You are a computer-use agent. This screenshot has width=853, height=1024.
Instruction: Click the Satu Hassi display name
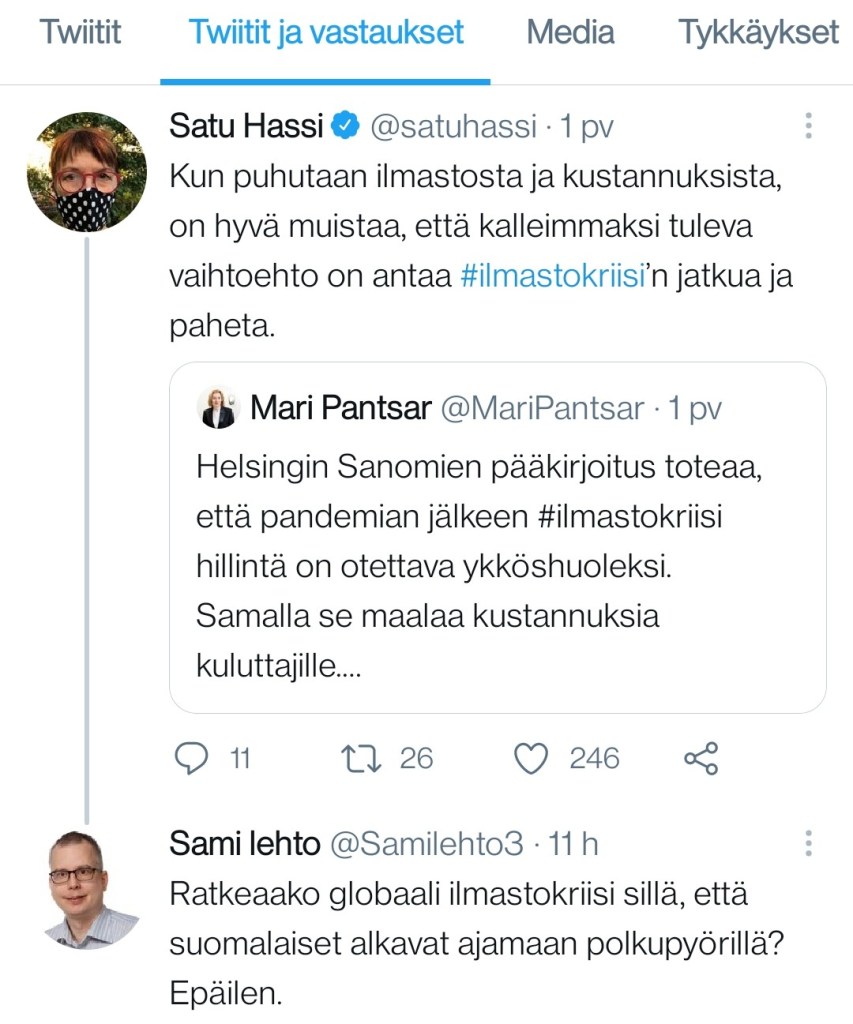pyautogui.click(x=247, y=127)
